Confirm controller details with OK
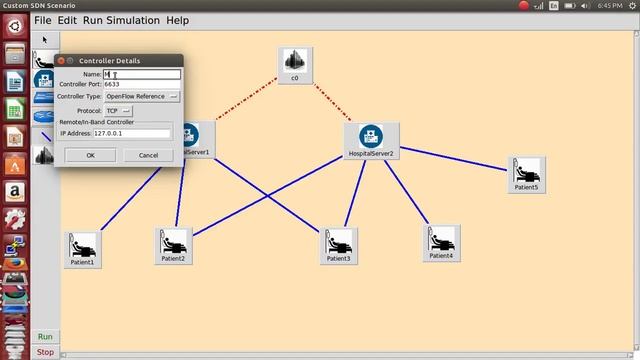 (x=90, y=155)
